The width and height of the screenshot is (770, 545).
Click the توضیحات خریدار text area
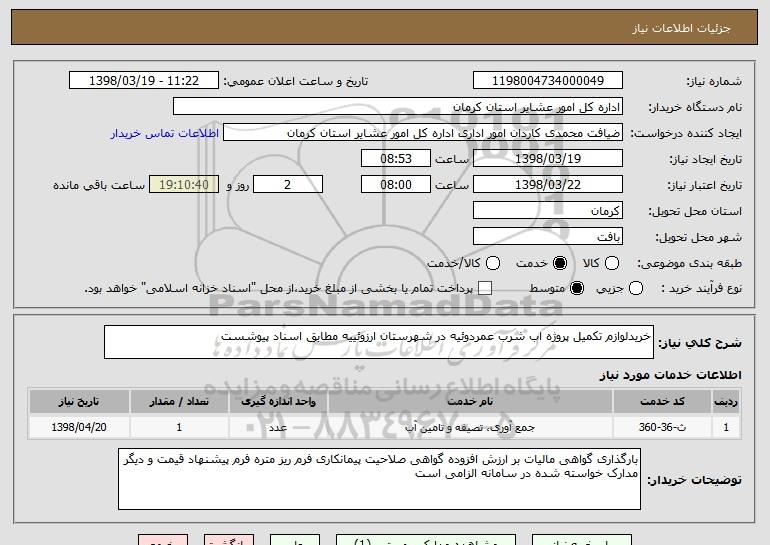click(x=380, y=479)
